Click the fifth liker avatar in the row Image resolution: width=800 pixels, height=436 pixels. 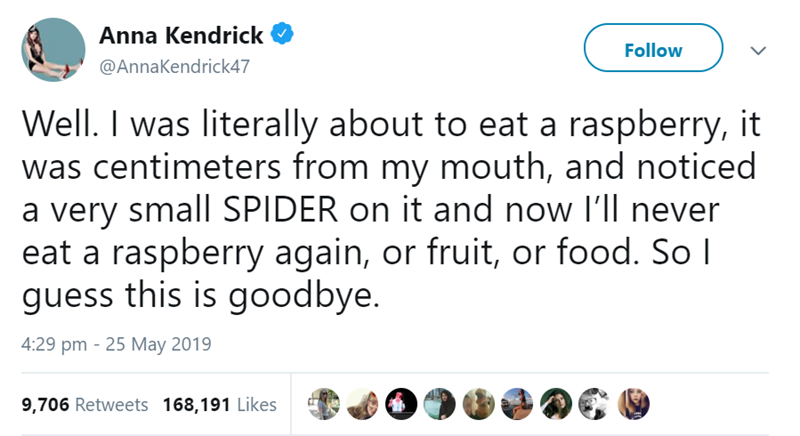(477, 402)
